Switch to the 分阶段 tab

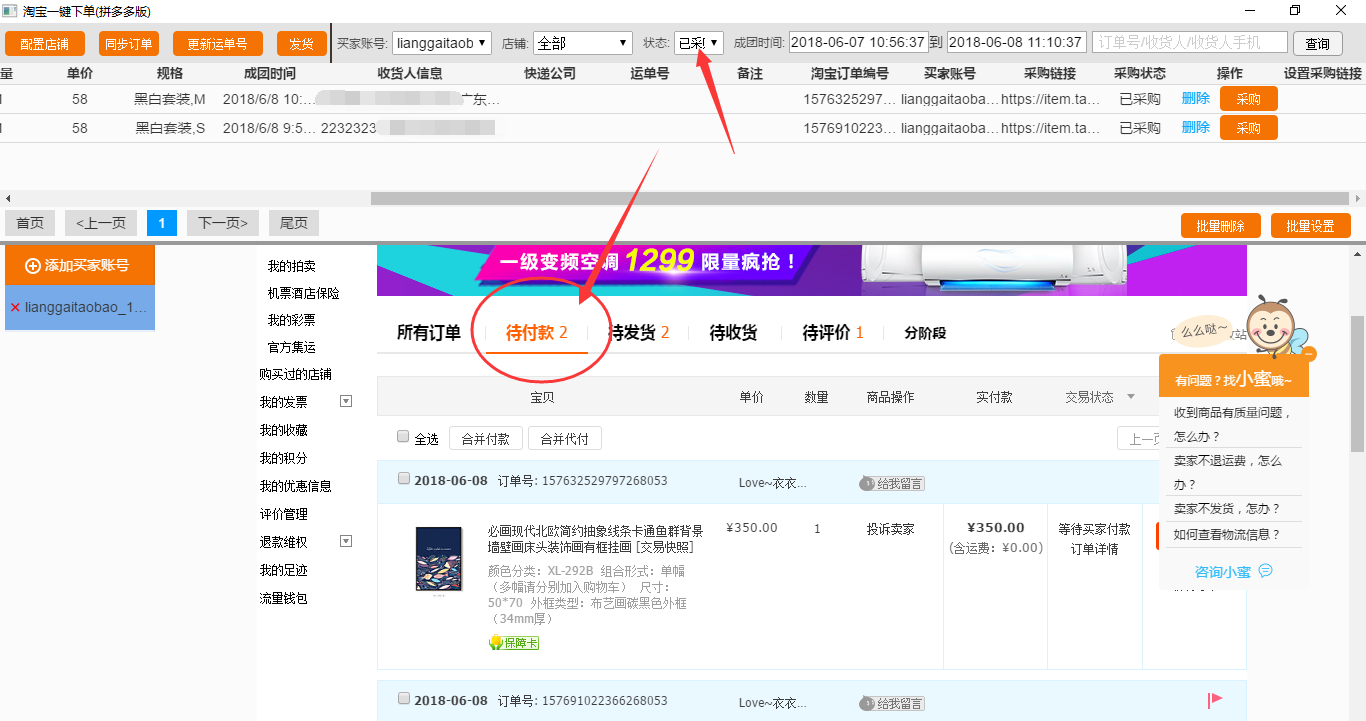(x=925, y=333)
